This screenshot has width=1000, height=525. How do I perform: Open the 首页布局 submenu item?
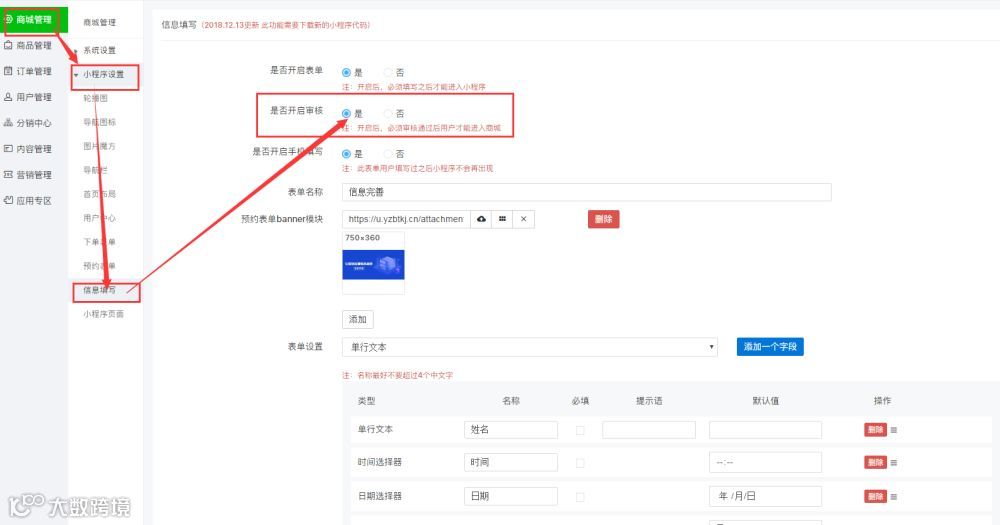coord(99,194)
